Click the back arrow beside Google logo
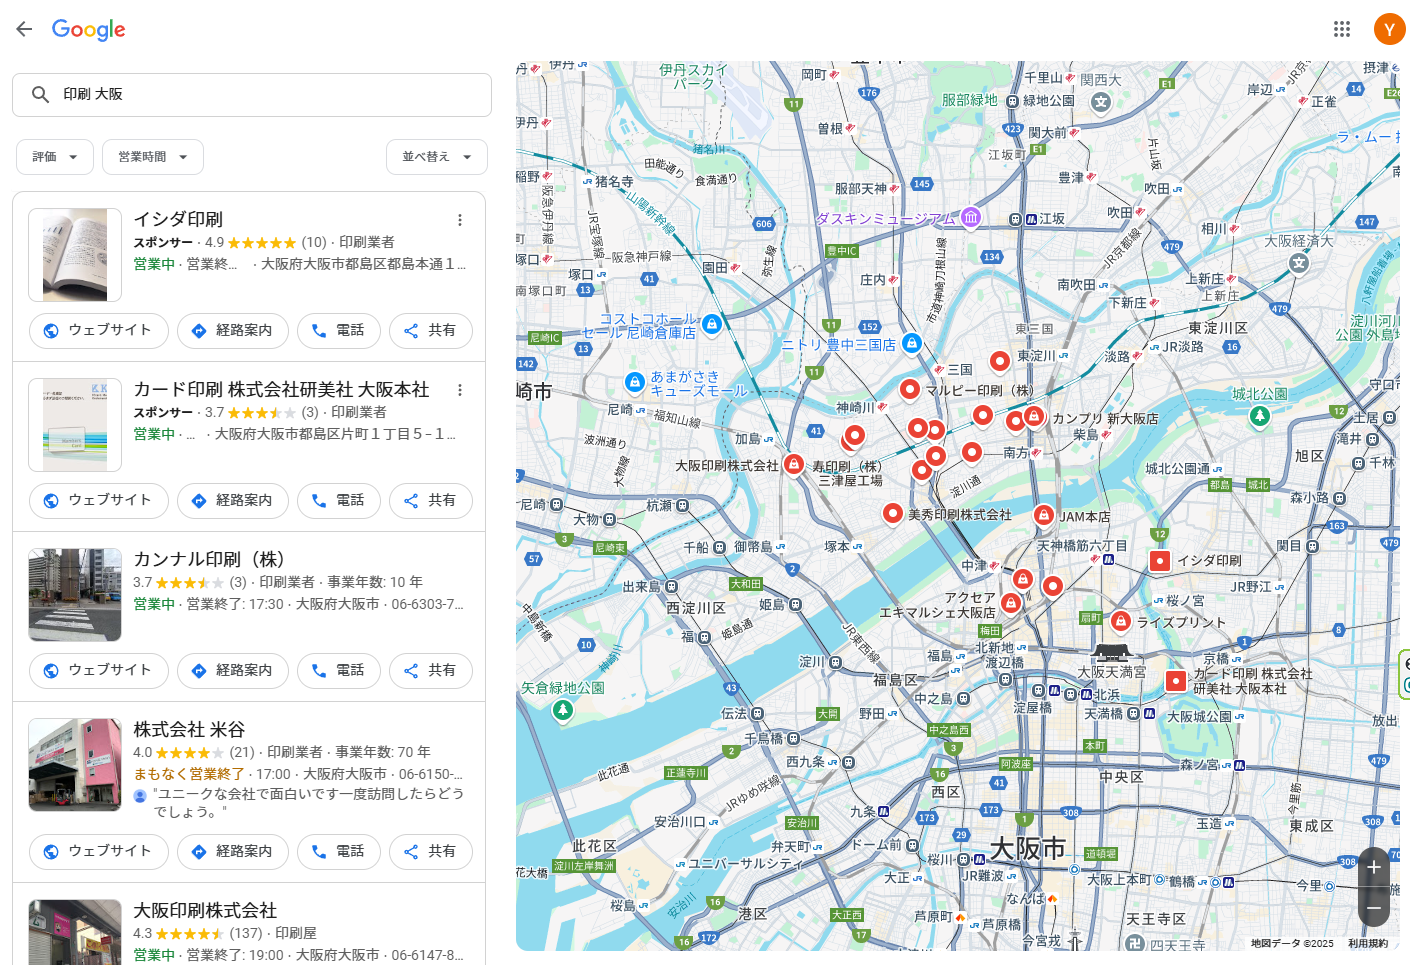 [x=24, y=29]
